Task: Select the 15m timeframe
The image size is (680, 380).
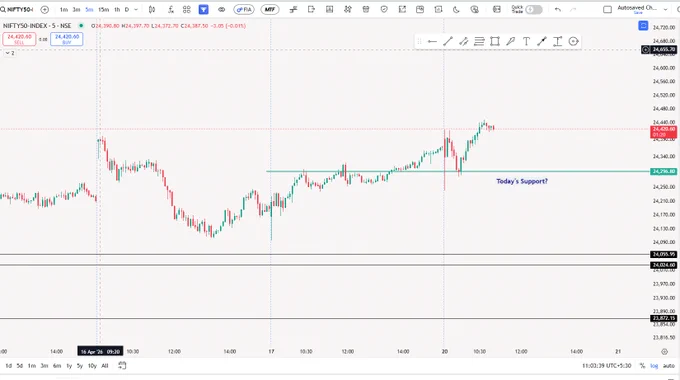Action: tap(104, 10)
